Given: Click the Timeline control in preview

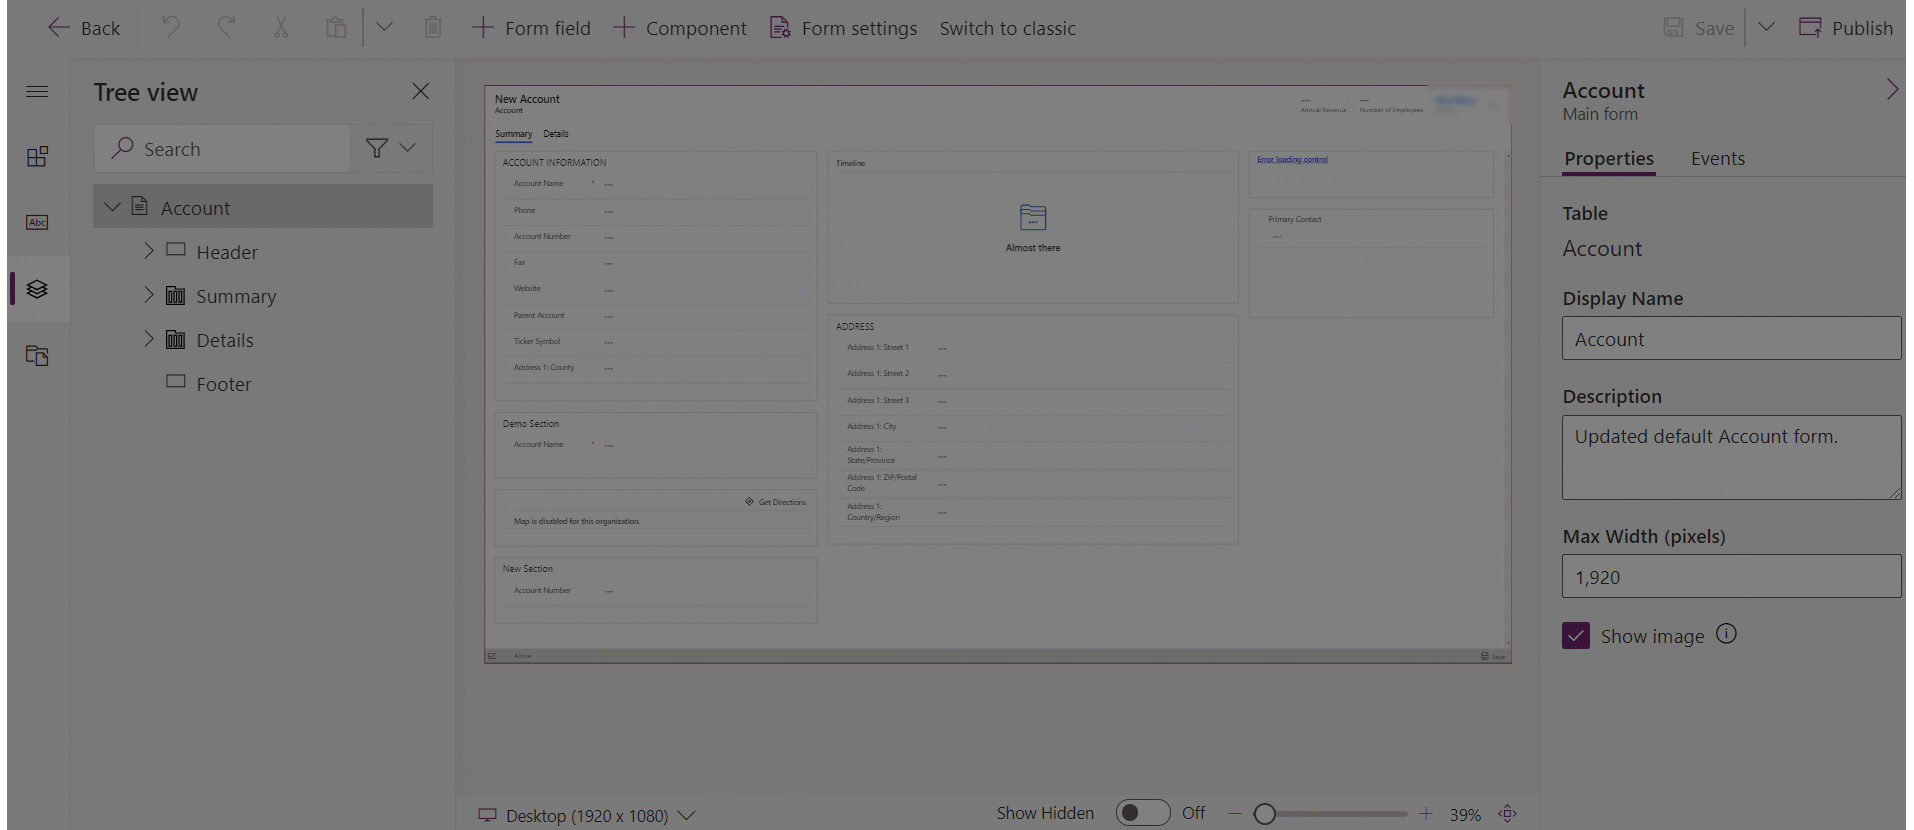Looking at the screenshot, I should [x=1033, y=228].
